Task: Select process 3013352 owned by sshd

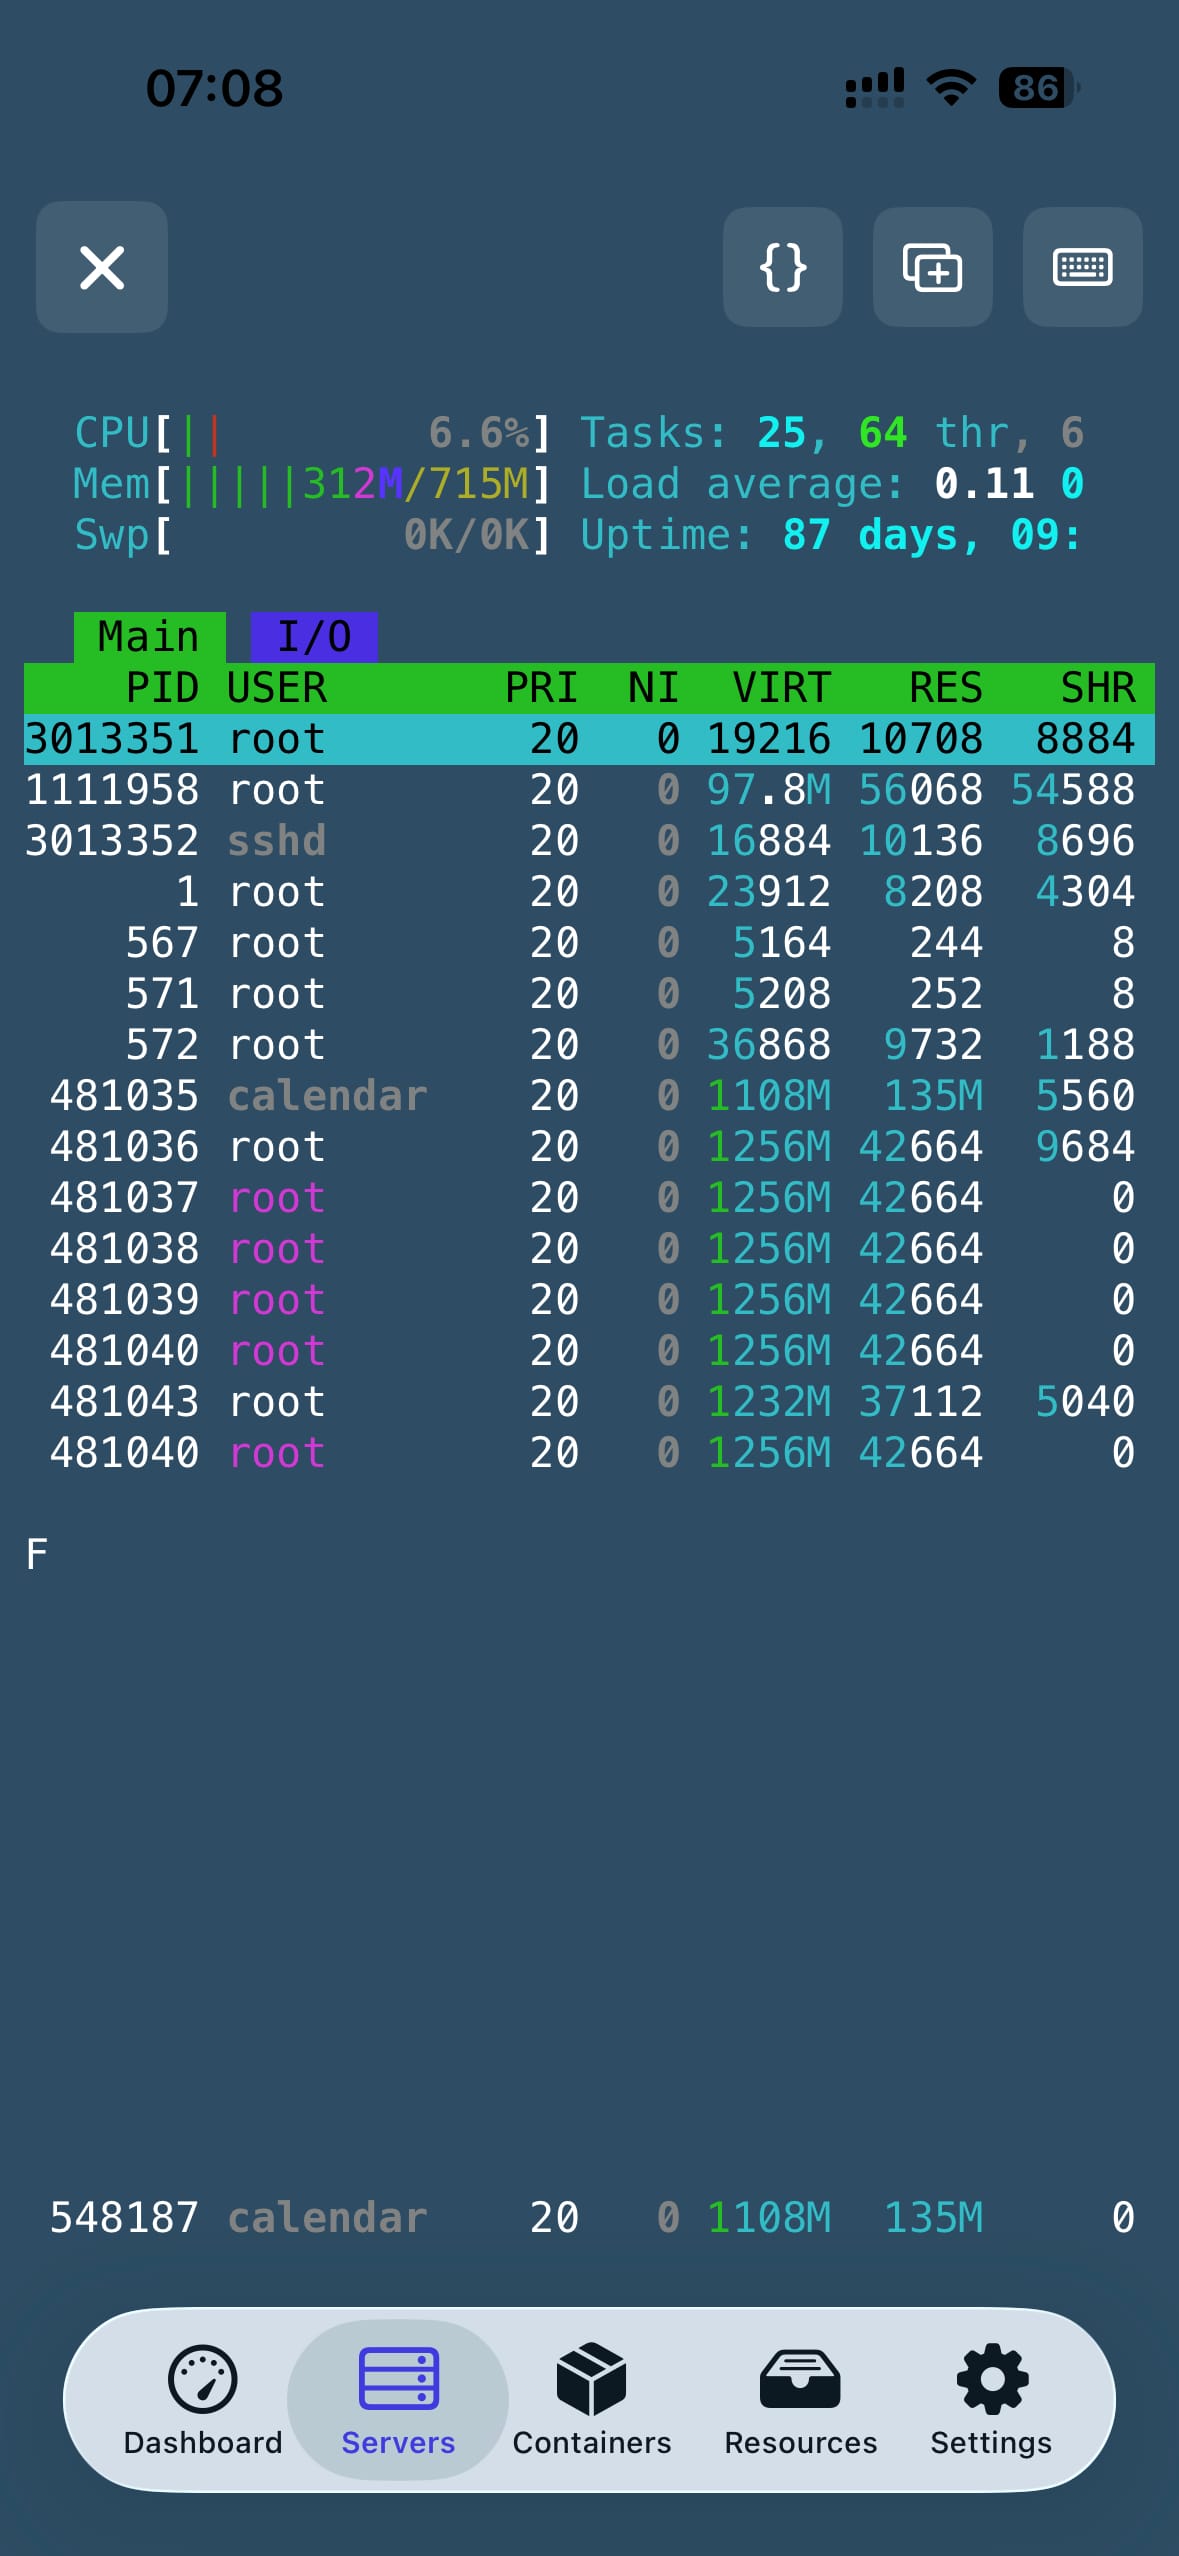Action: [x=589, y=841]
